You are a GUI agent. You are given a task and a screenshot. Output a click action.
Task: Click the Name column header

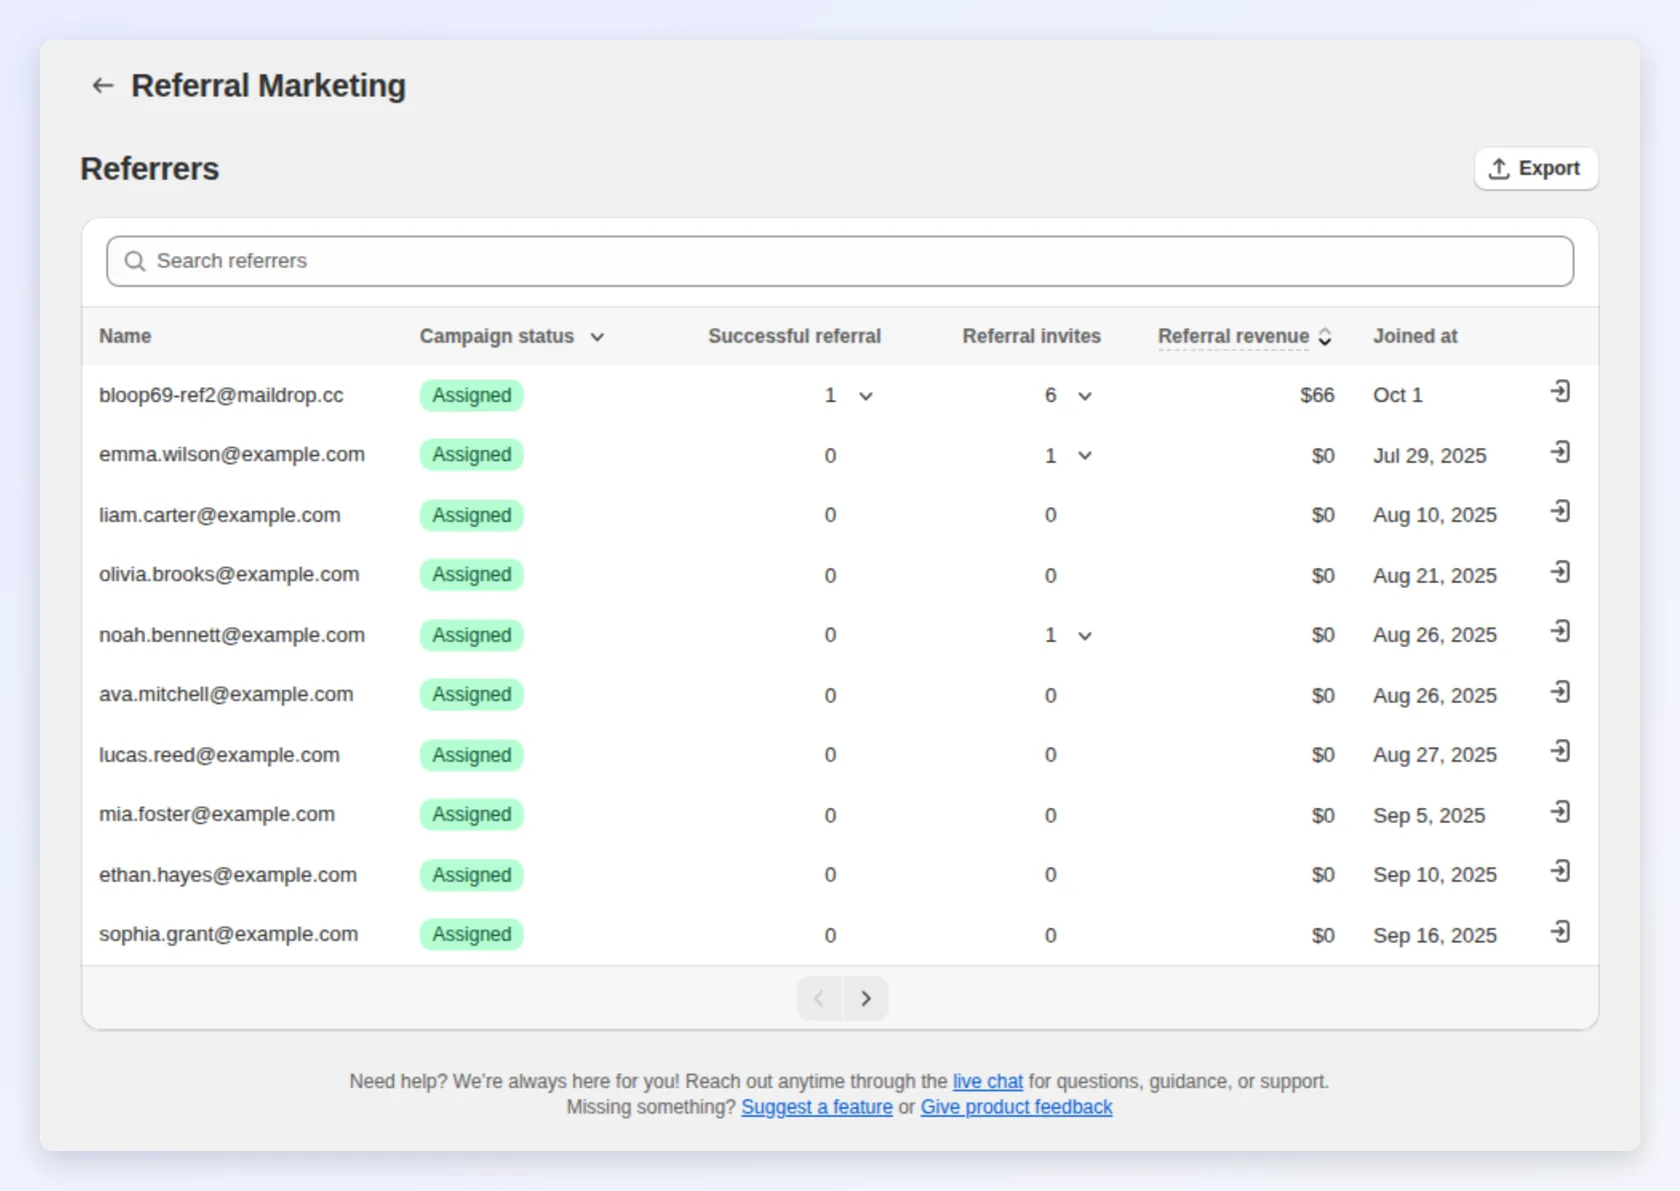coord(125,336)
